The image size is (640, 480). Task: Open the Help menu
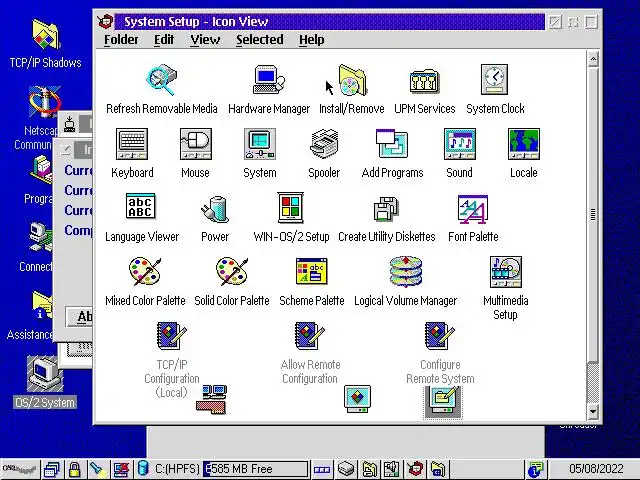[x=311, y=40]
